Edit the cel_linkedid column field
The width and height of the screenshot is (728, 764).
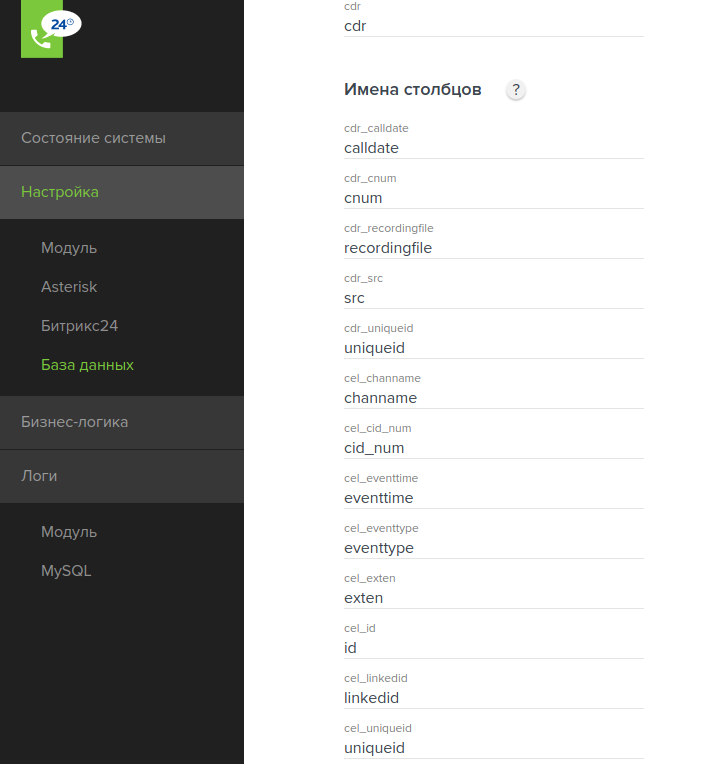pos(494,698)
